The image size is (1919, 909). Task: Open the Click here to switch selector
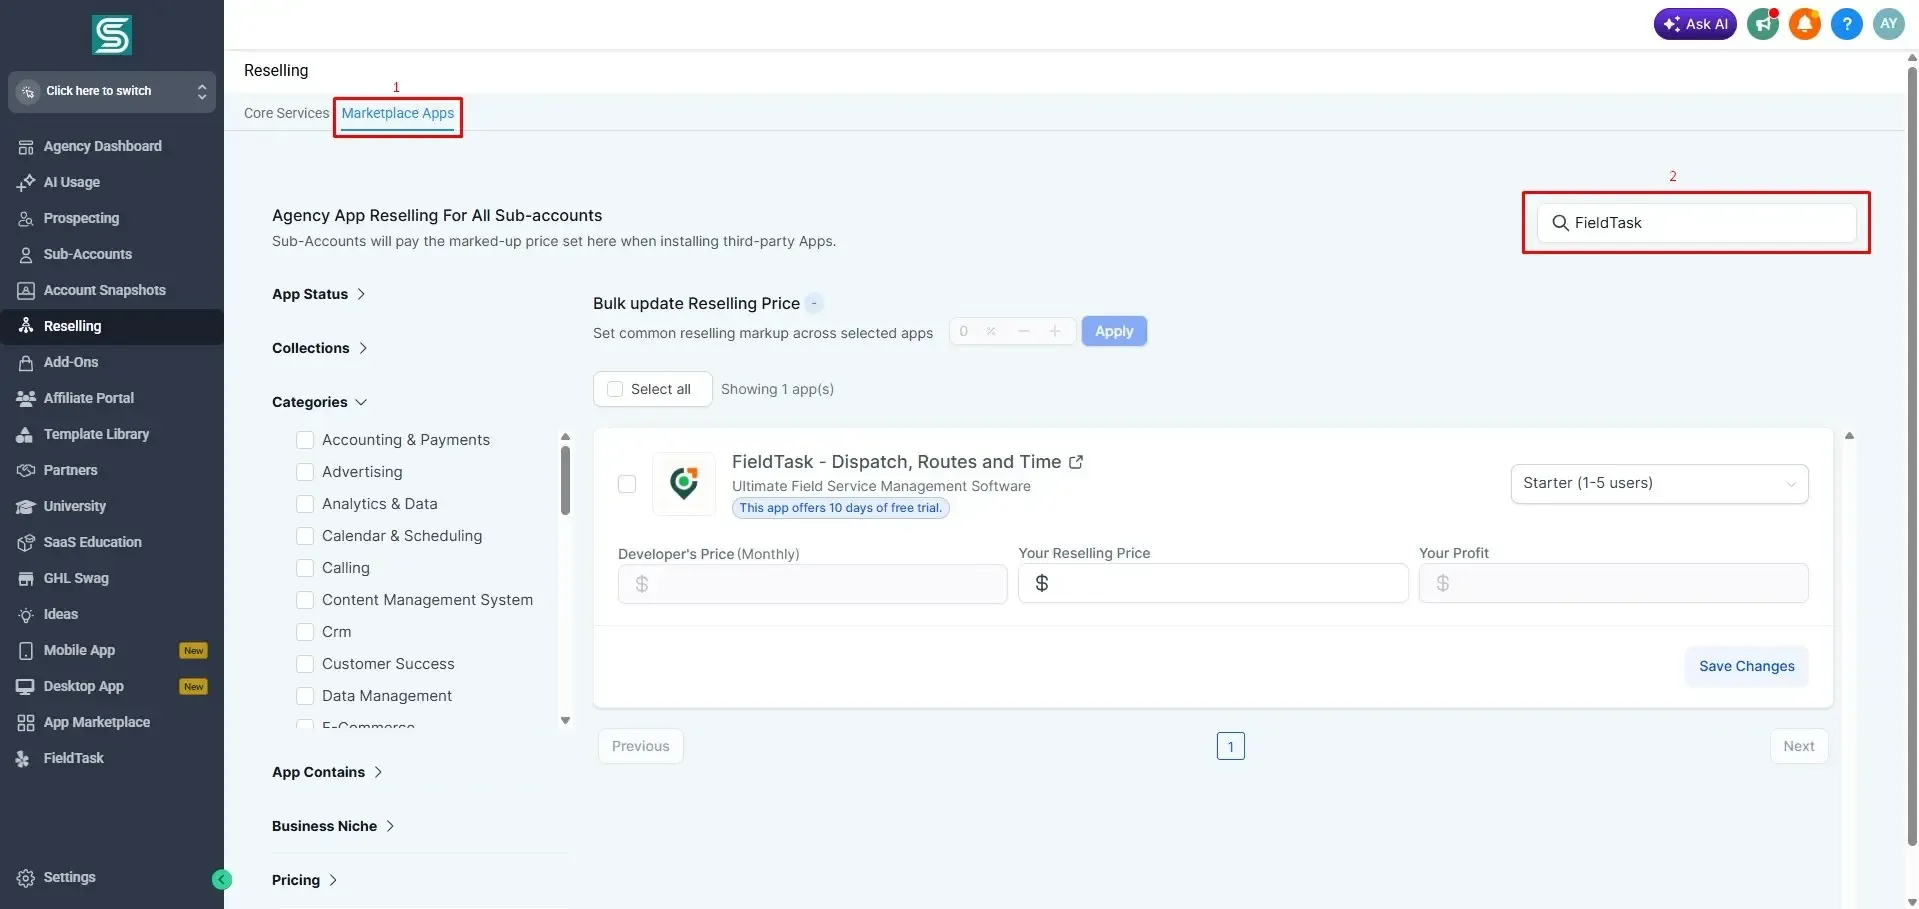(112, 91)
